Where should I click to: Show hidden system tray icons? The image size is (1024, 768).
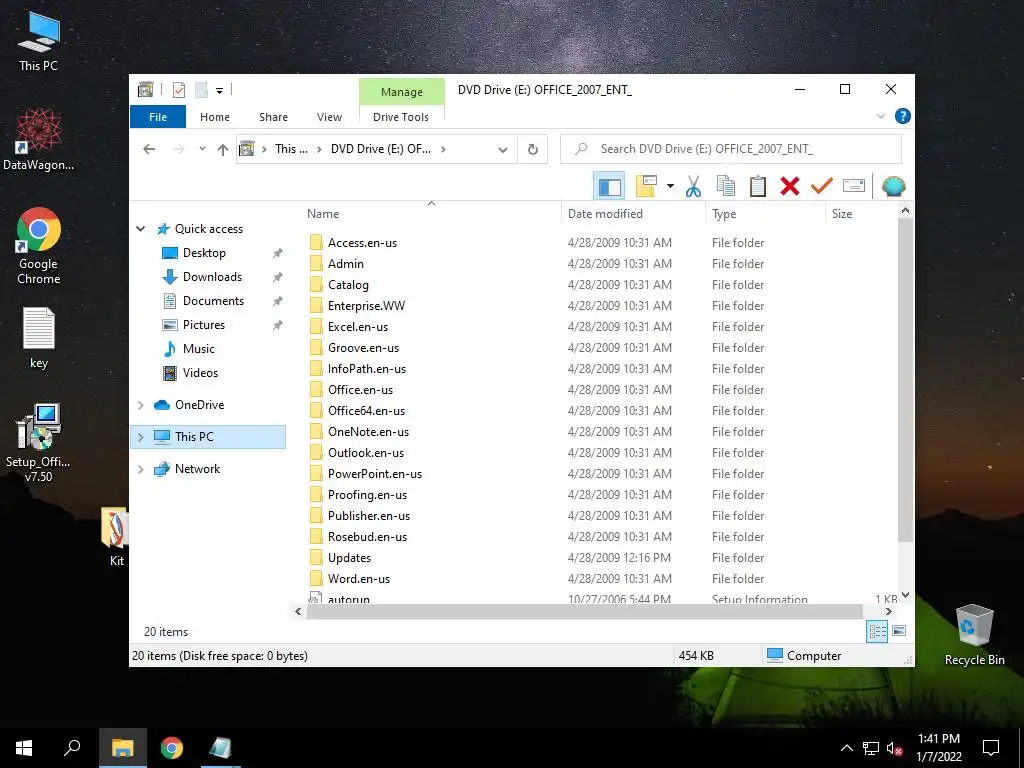[846, 748]
